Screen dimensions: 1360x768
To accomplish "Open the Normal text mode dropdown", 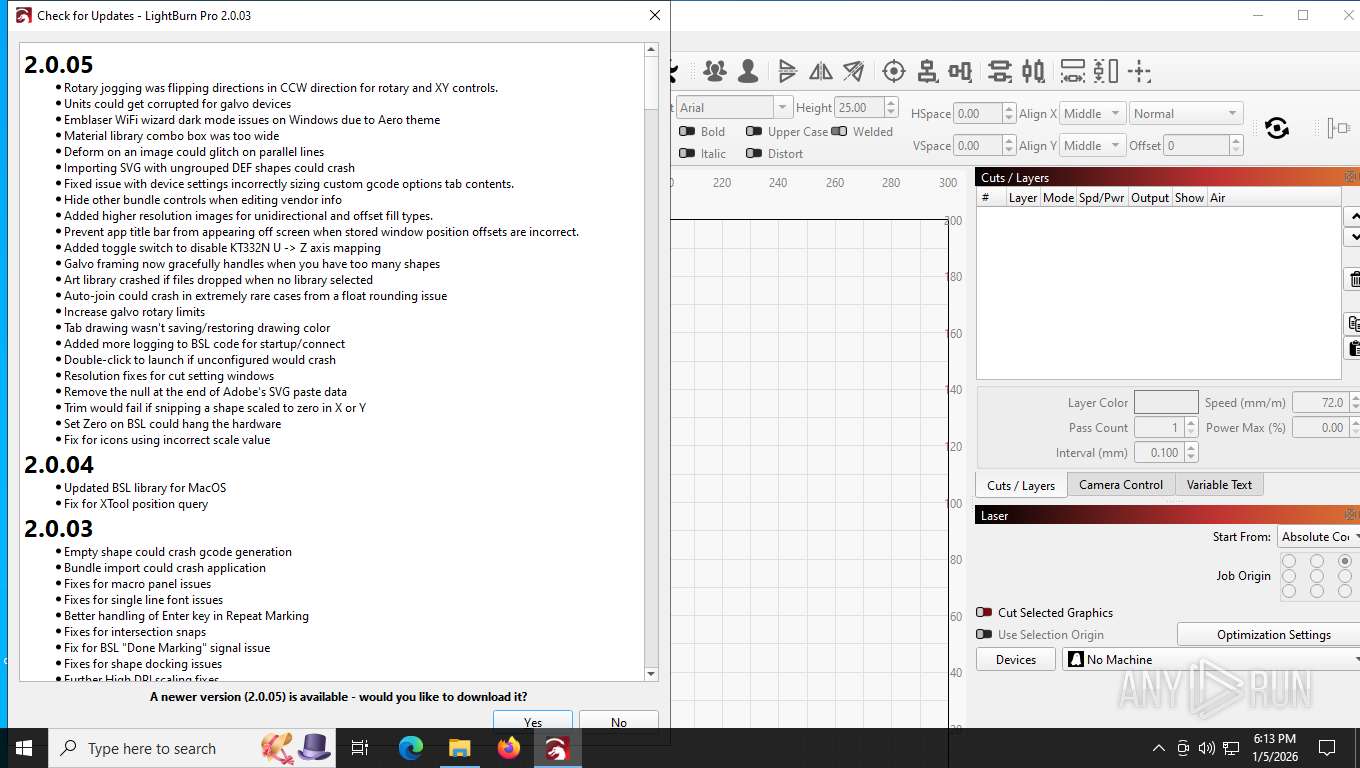I will click(1186, 113).
